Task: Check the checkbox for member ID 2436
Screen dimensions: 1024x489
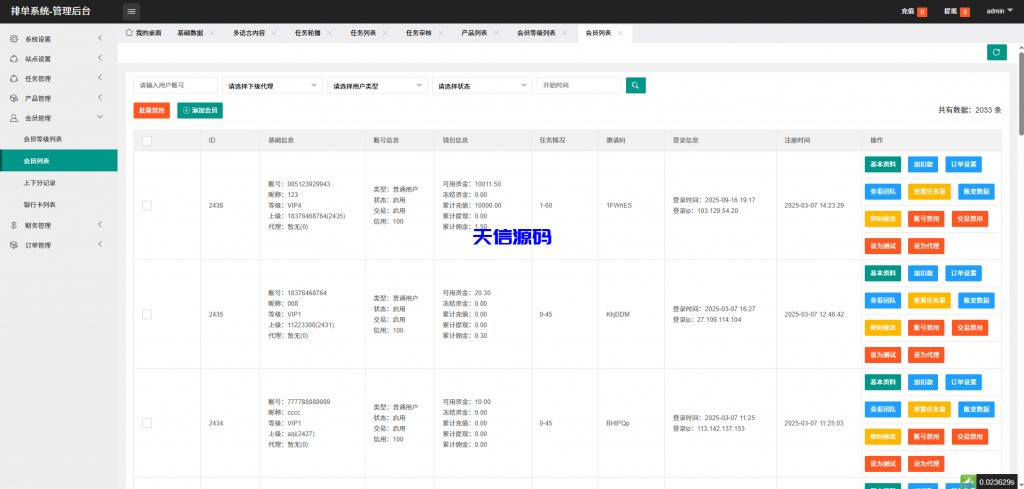Action: point(147,205)
